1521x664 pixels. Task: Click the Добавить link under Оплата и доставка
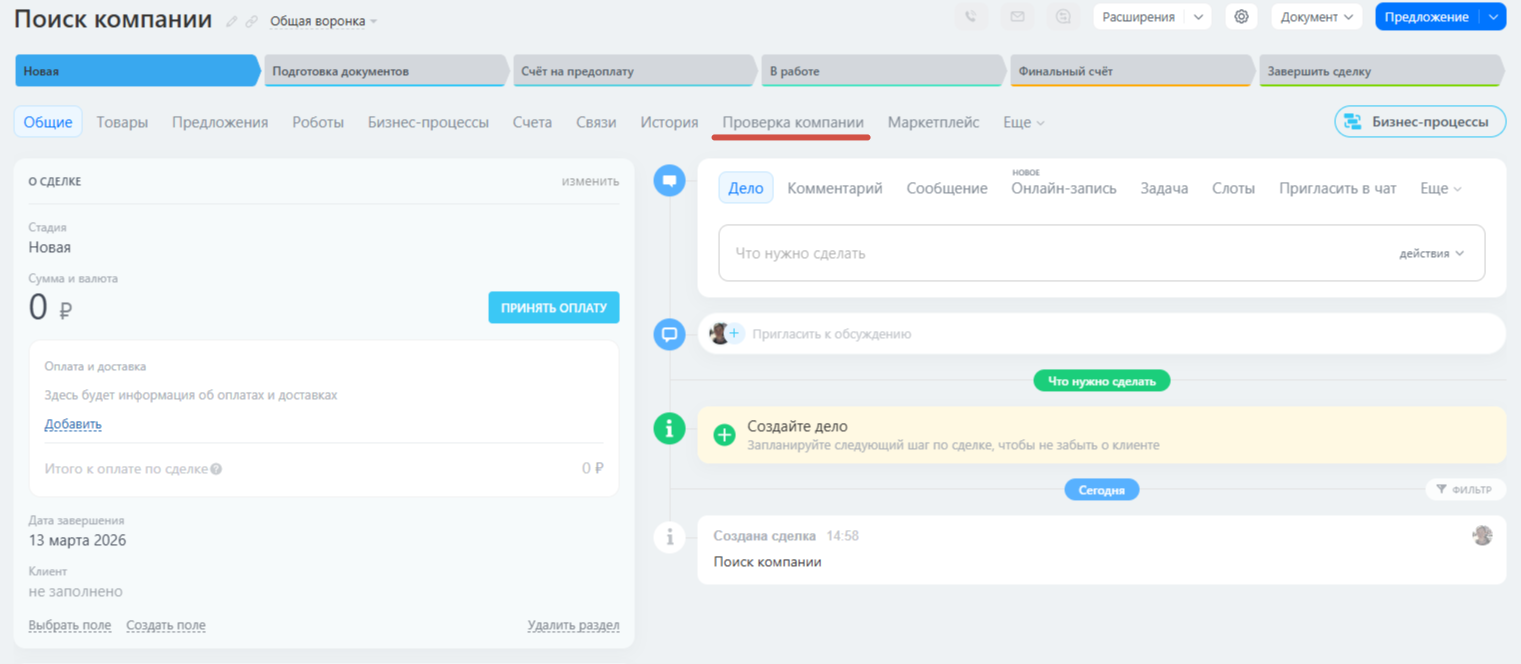73,424
